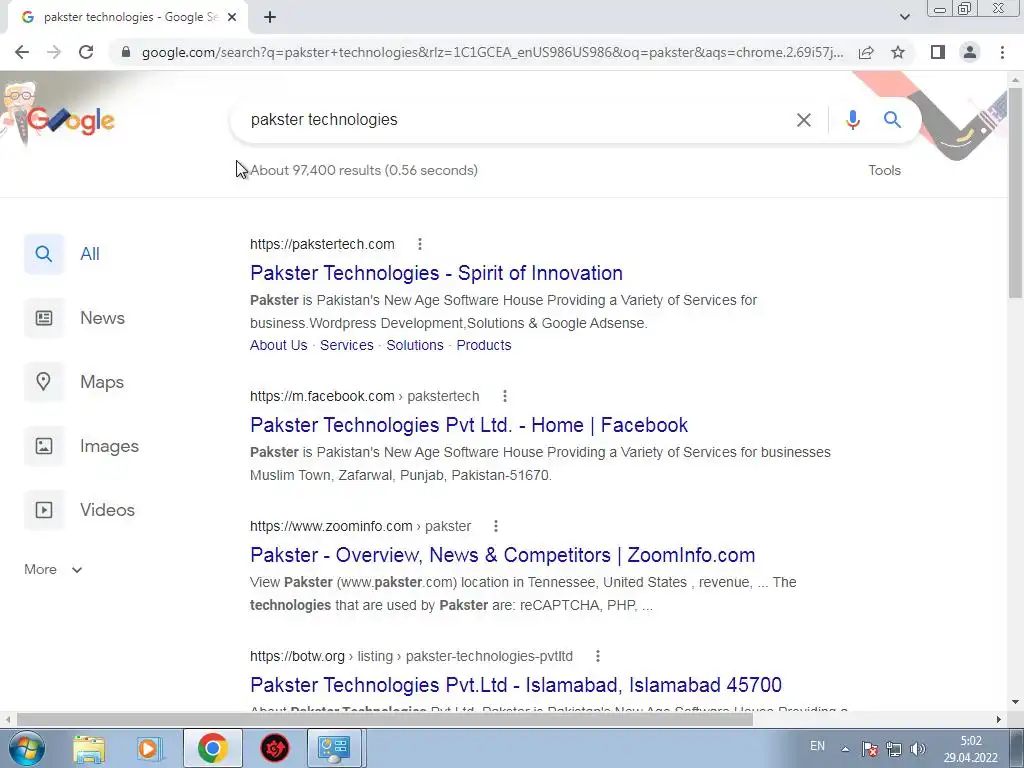Open Pakster Technologies Pvt.Ltd Islamabad result
The height and width of the screenshot is (768, 1024).
point(516,685)
